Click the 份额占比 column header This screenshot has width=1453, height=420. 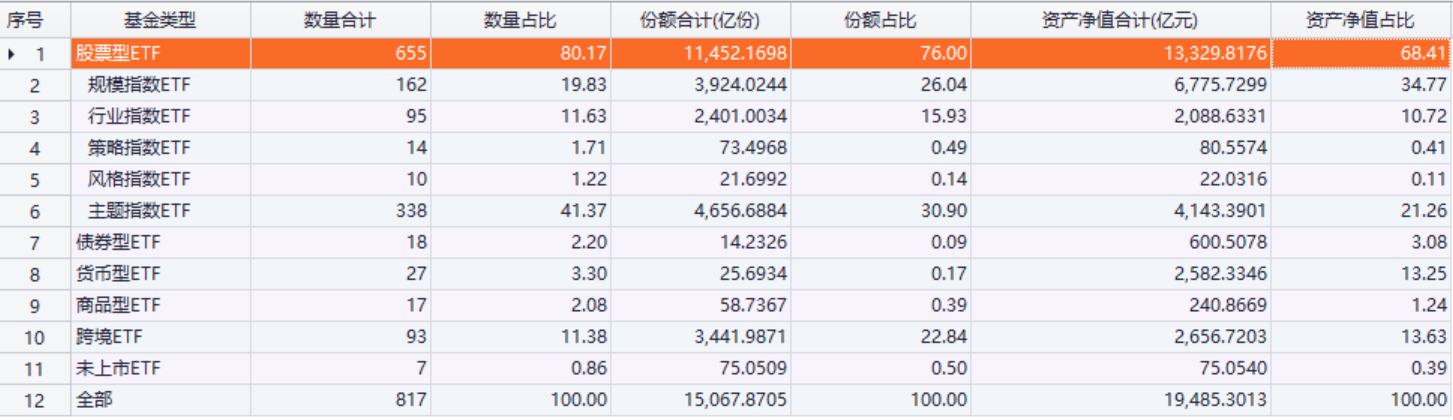[880, 20]
